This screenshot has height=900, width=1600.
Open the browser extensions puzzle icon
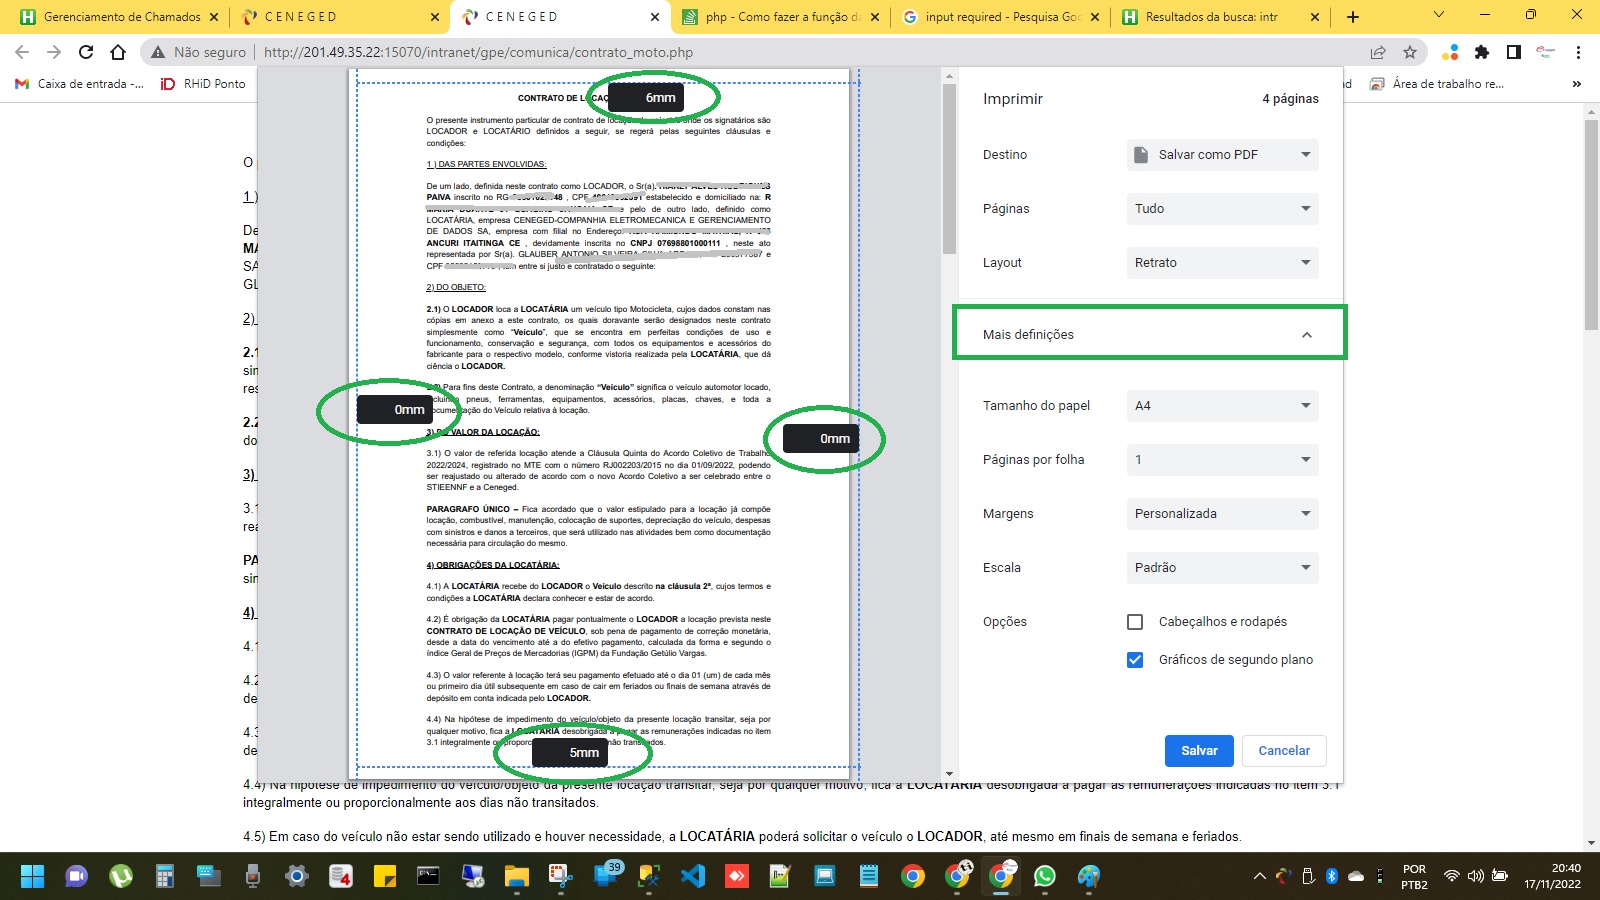1482,52
